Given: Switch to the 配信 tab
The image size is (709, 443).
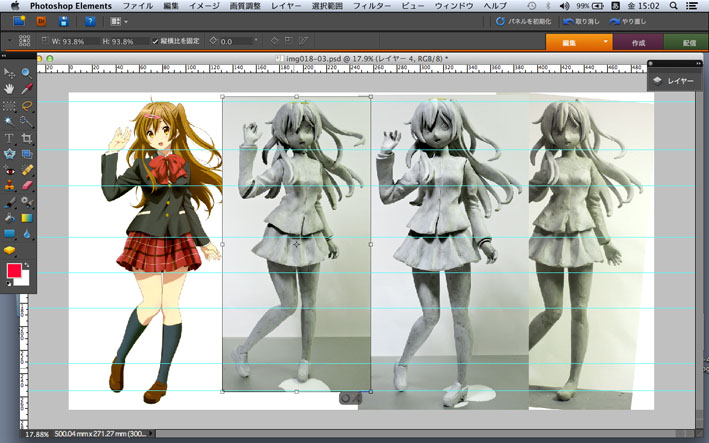Looking at the screenshot, I should tap(686, 42).
